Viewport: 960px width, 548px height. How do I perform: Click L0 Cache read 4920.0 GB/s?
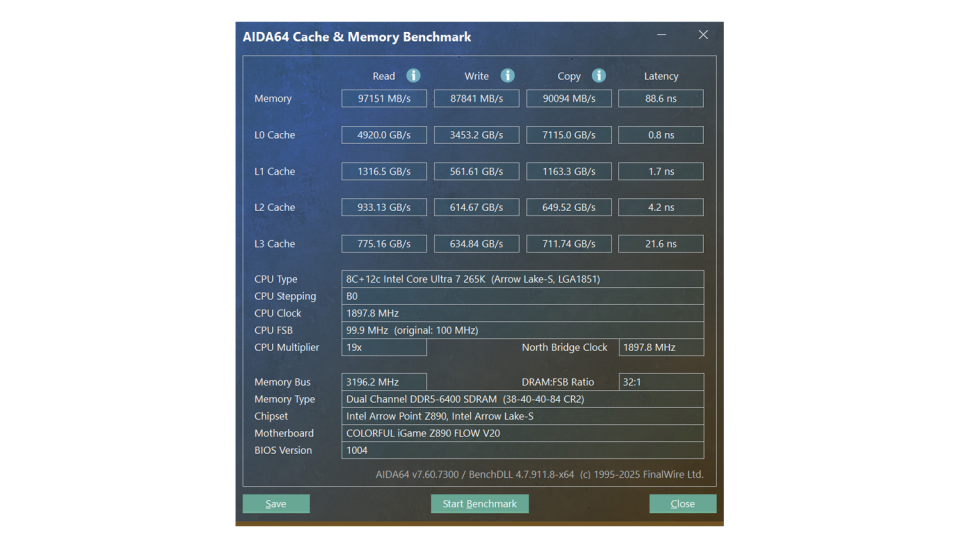coord(384,135)
